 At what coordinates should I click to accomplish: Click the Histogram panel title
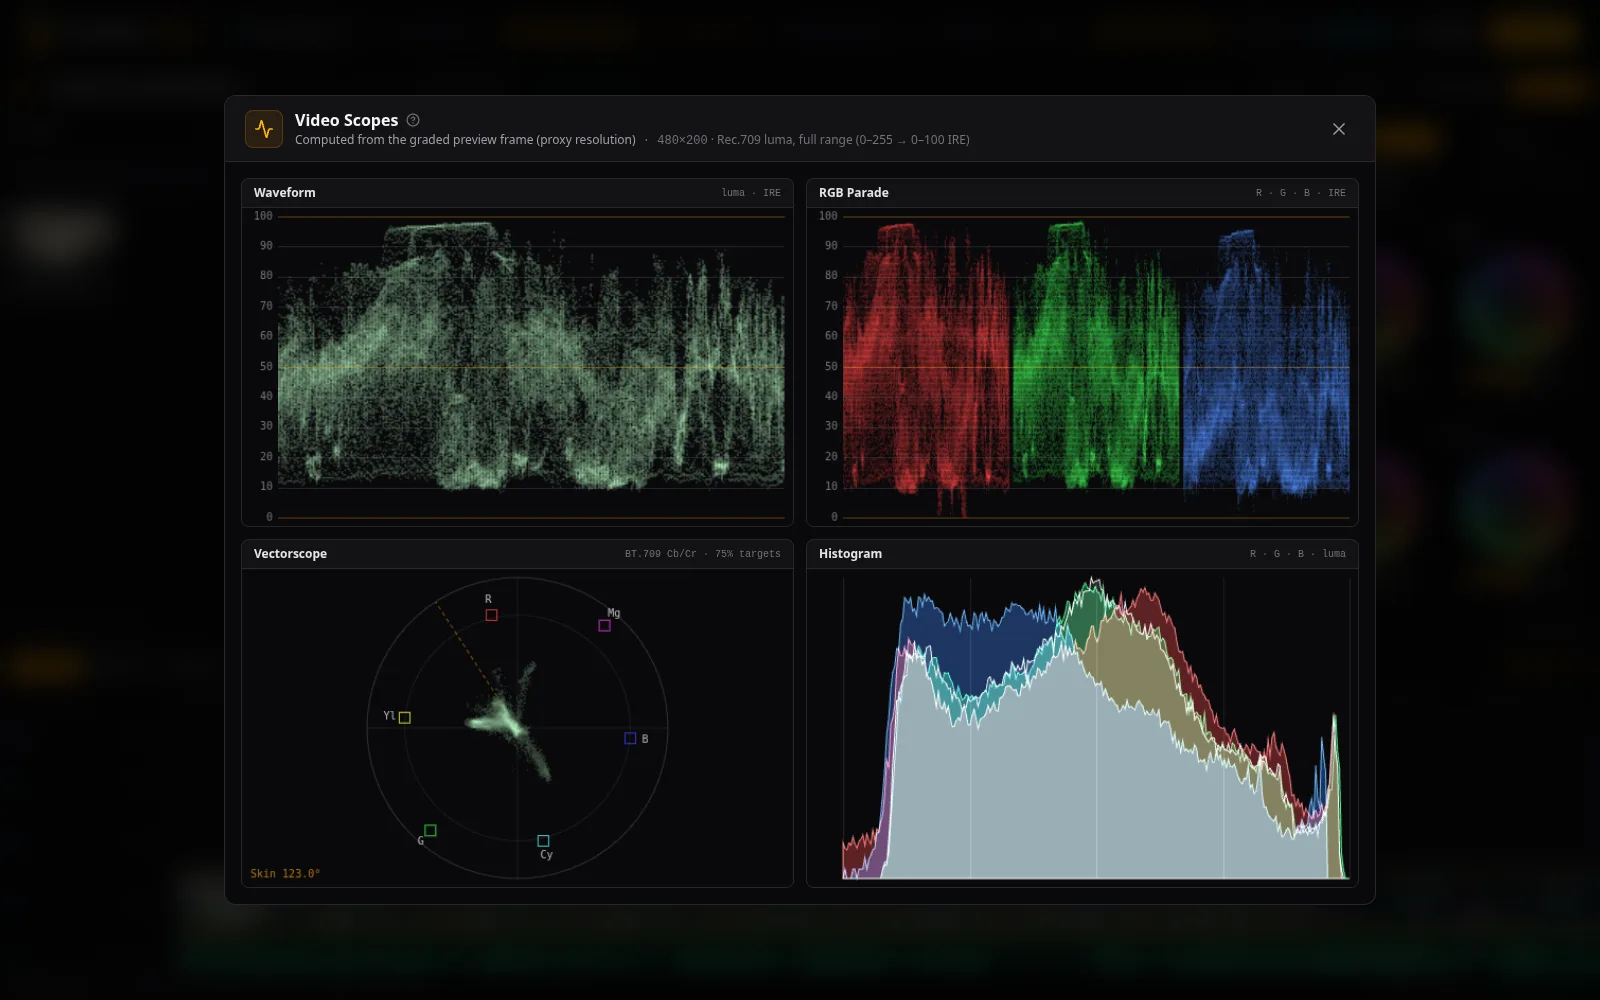[850, 554]
